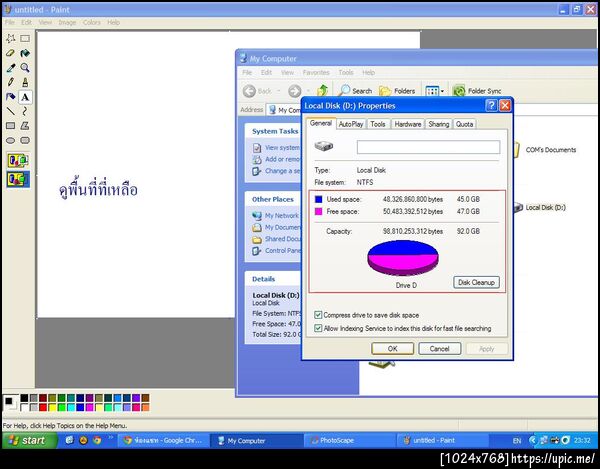
Task: Switch to Google Chrome taskbar button
Action: click(x=164, y=441)
